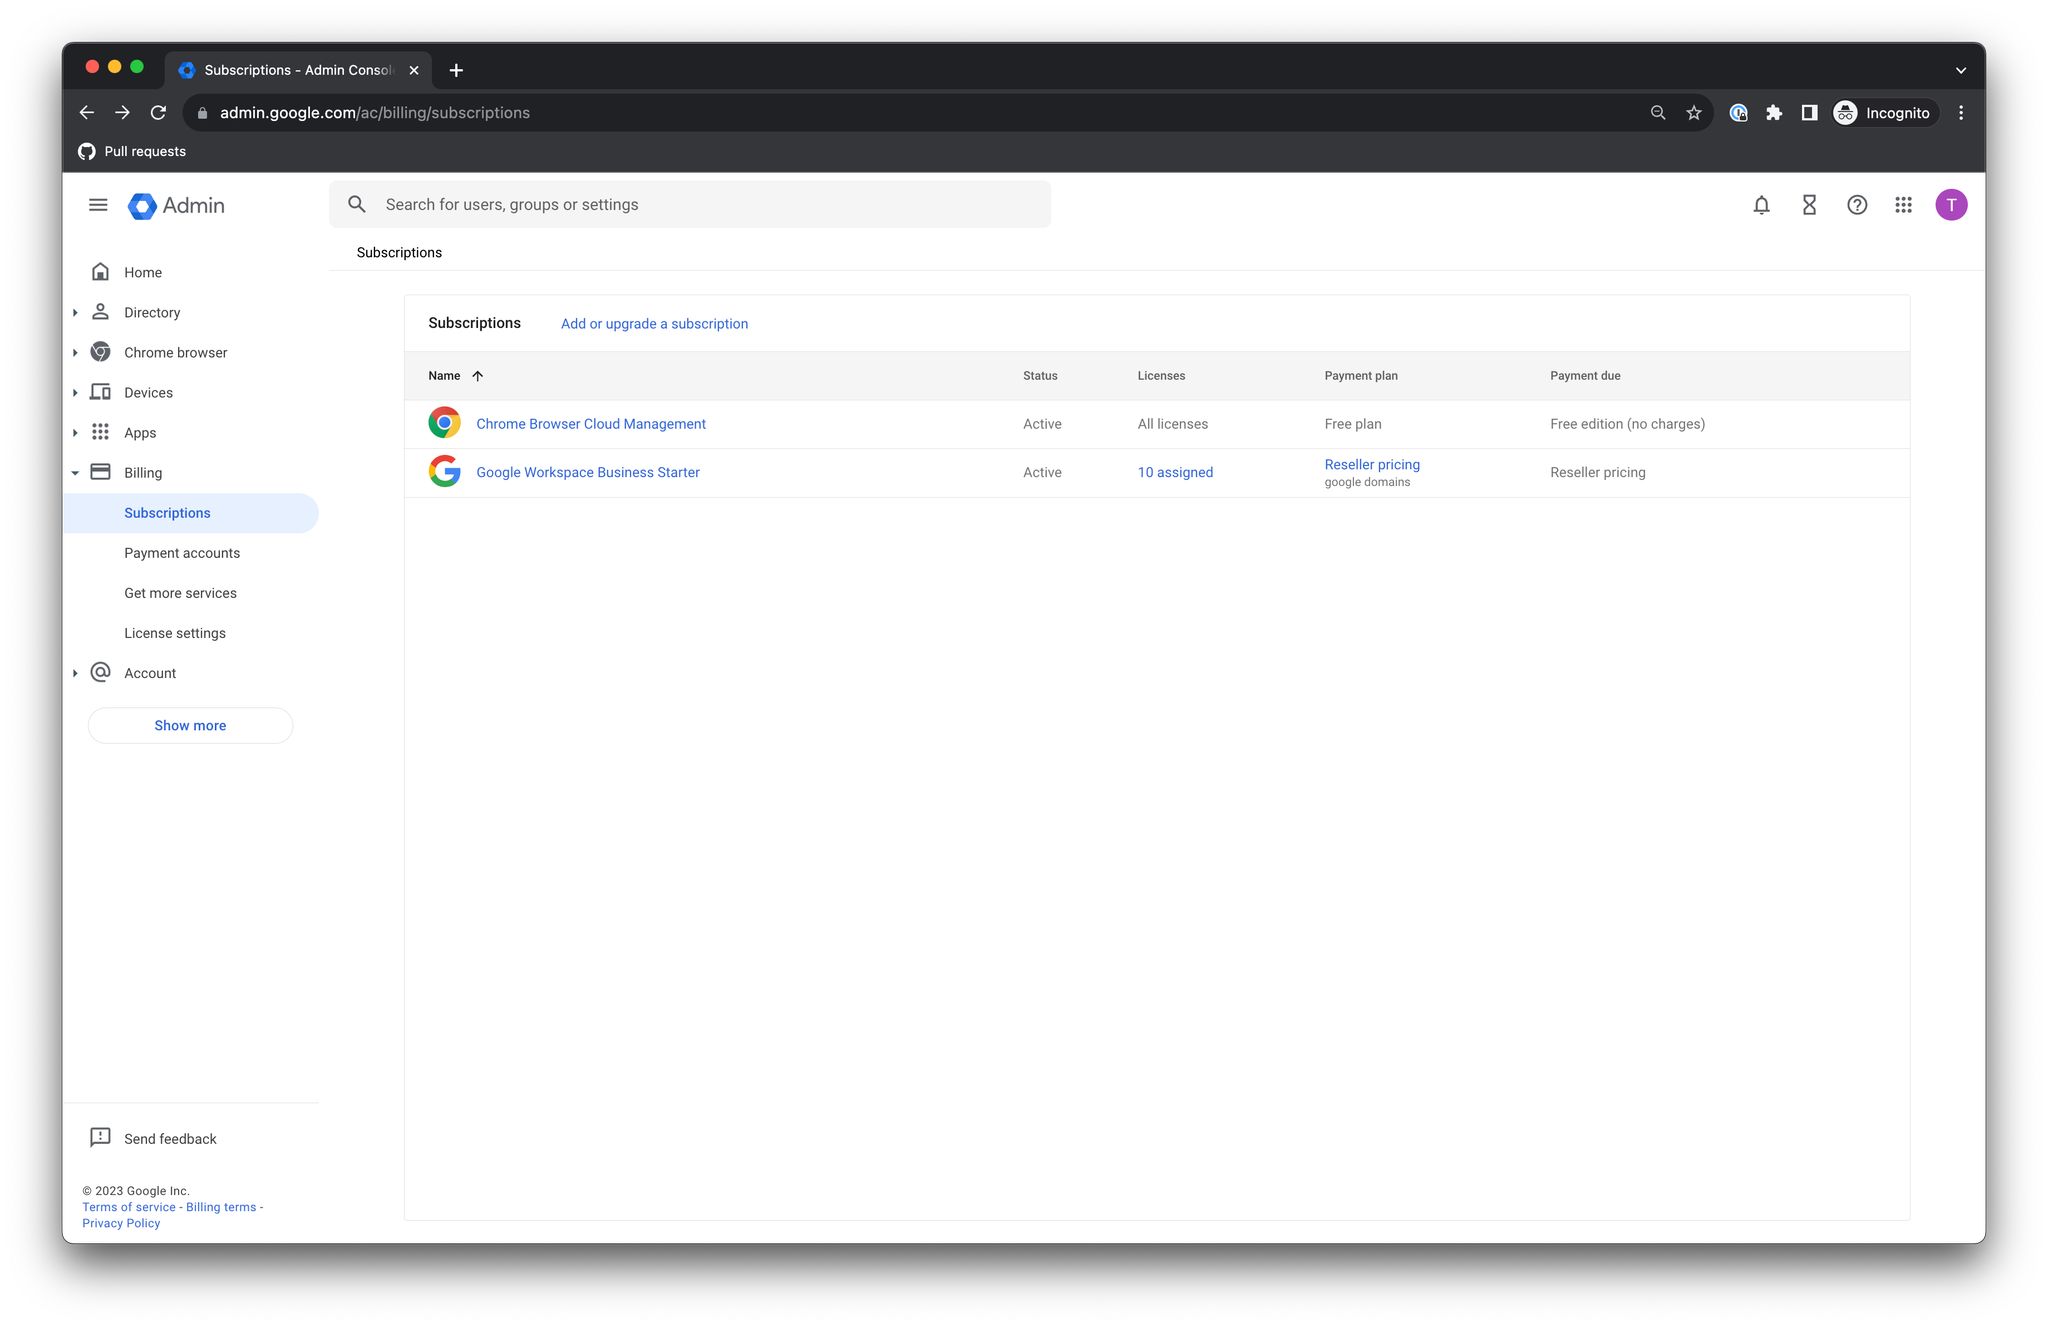
Task: Open the Google apps grid icon
Action: (1903, 205)
